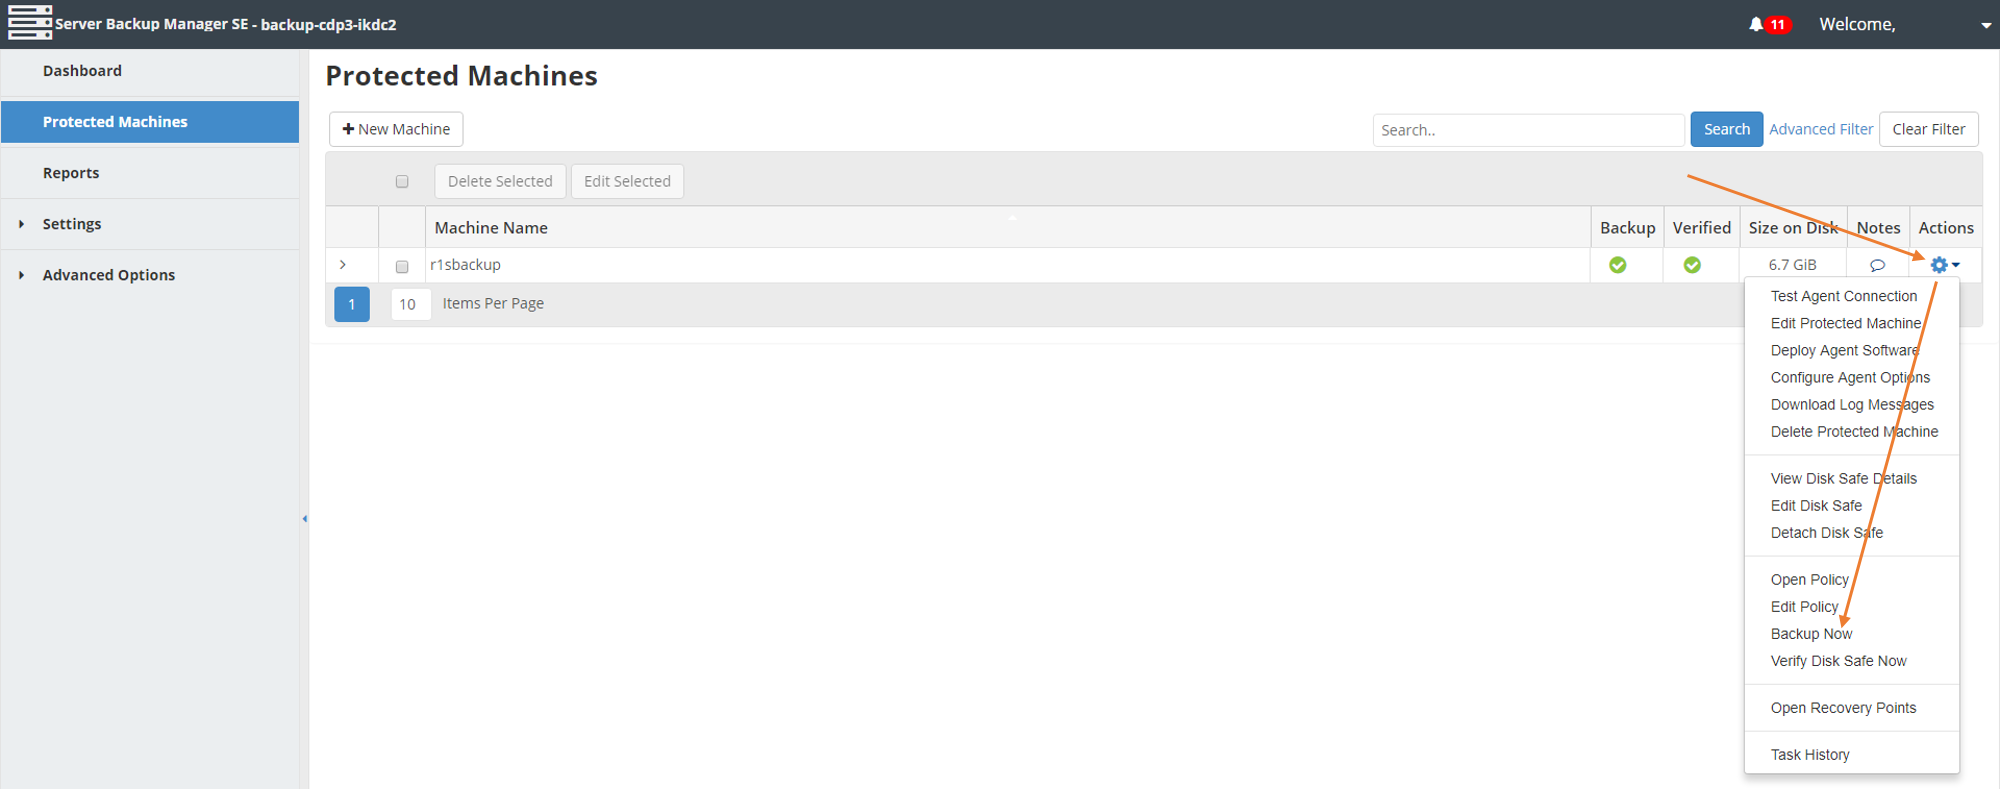Choose Edit Policy menu entry
Image resolution: width=2000 pixels, height=789 pixels.
(x=1804, y=606)
